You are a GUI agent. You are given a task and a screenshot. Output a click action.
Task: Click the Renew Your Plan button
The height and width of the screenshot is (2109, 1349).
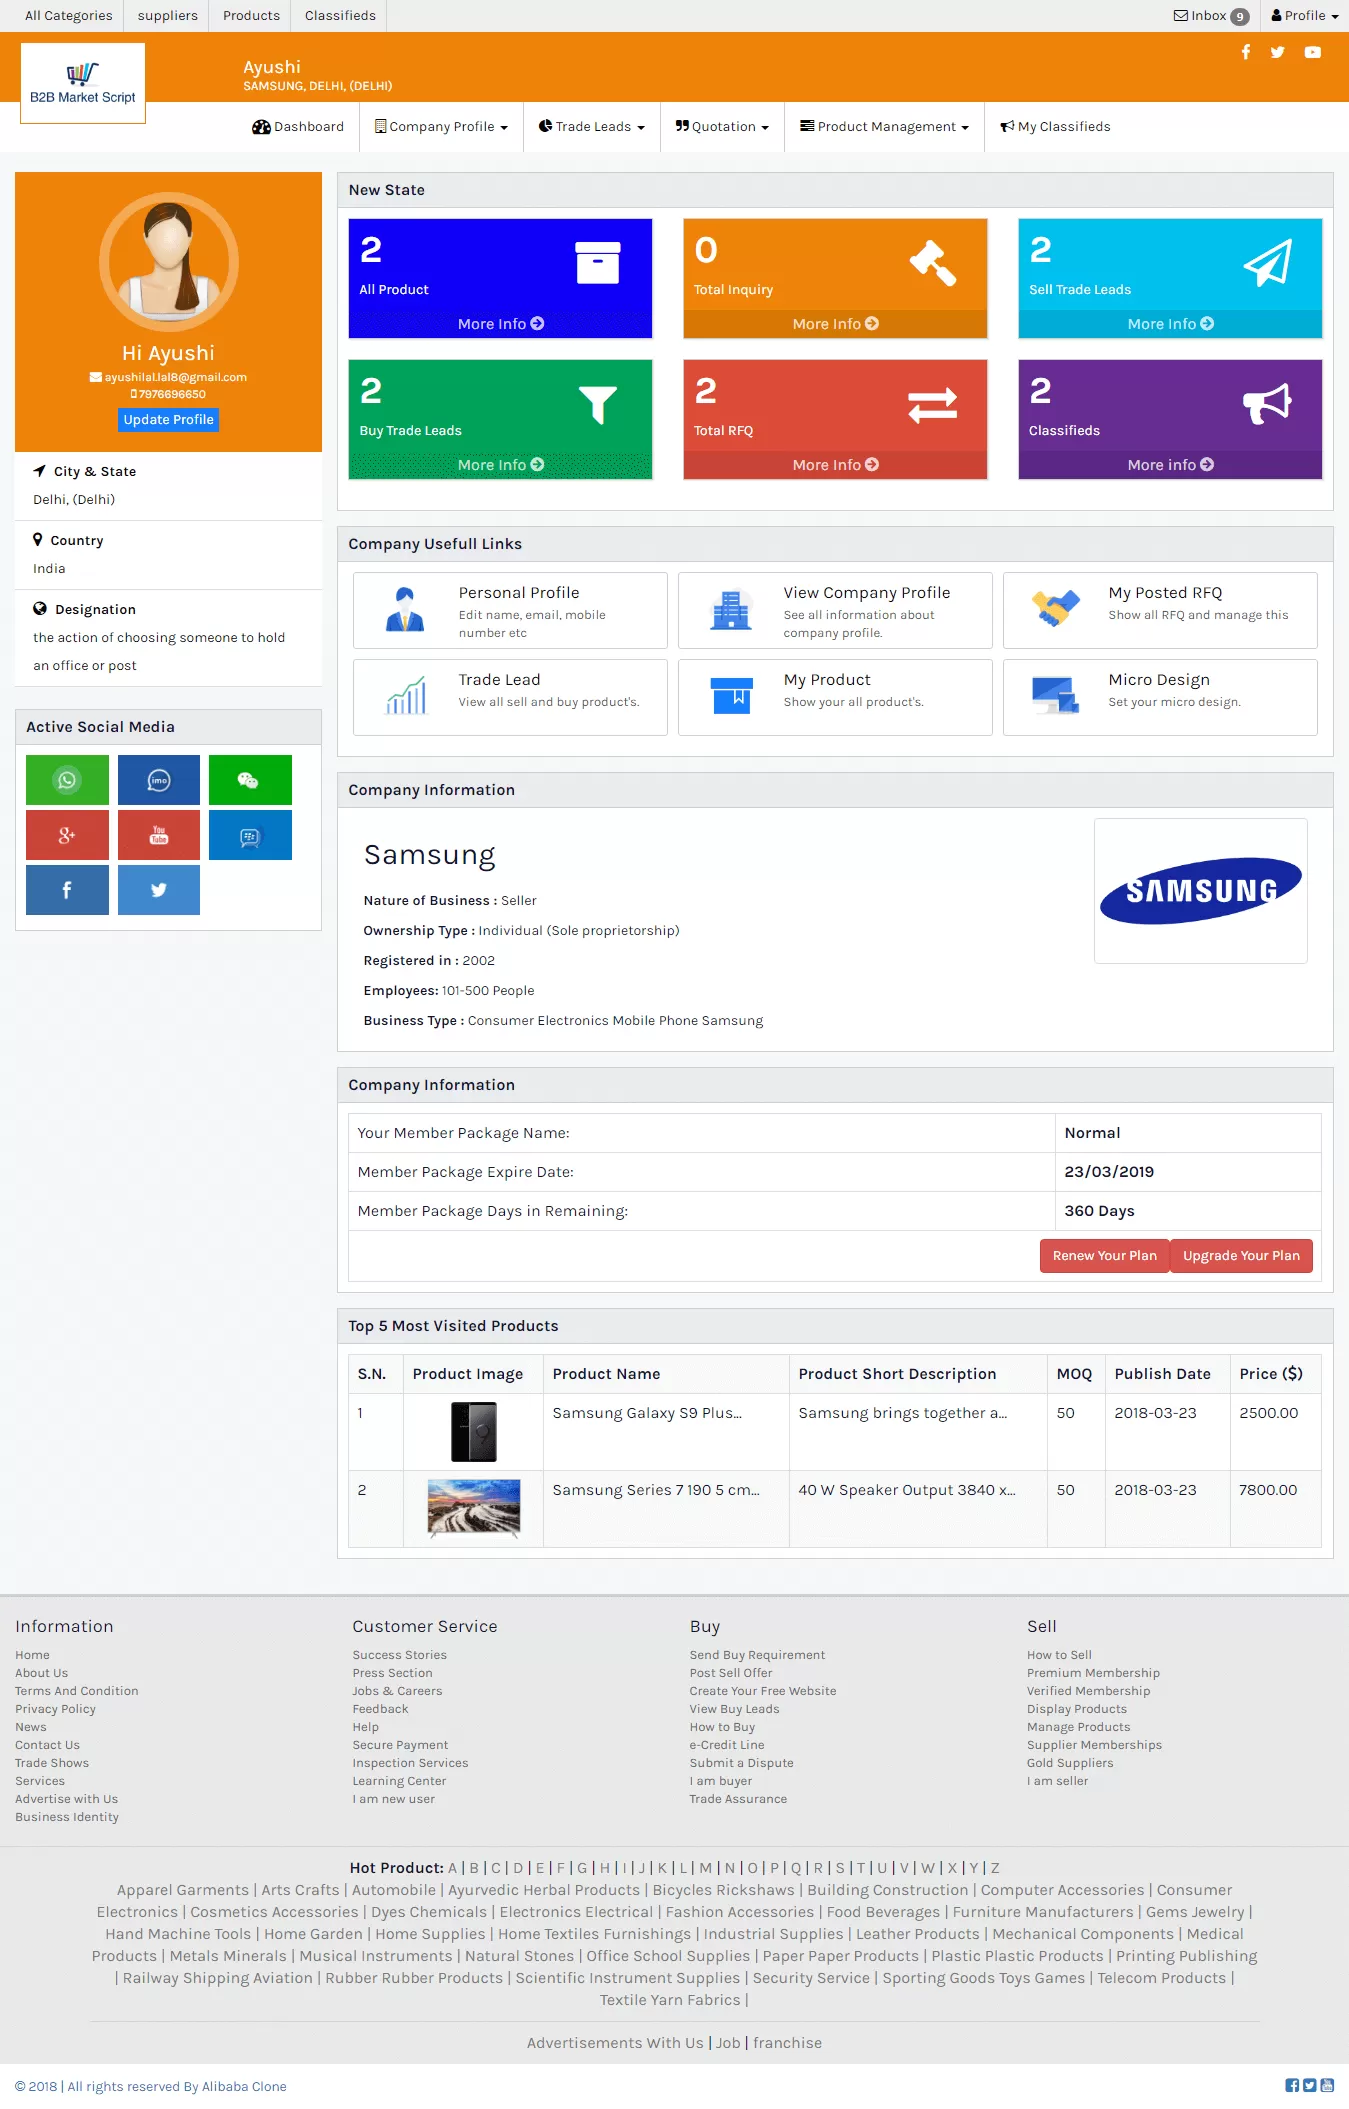click(x=1104, y=1256)
